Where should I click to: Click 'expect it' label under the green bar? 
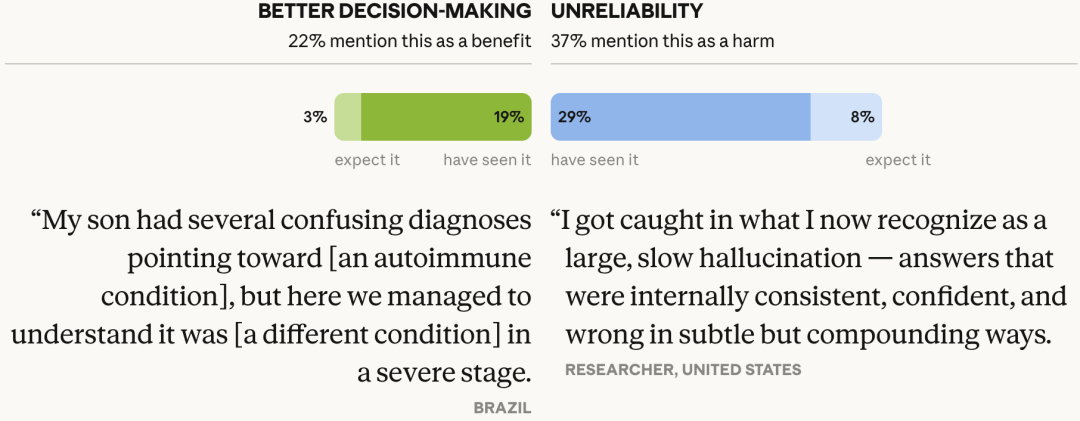[367, 160]
